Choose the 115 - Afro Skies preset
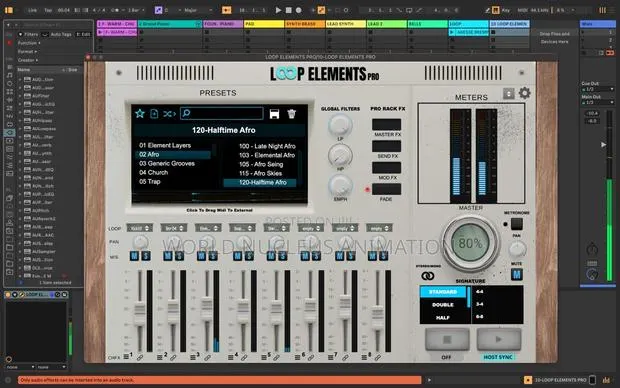Screen dimensions: 620x388 point(261,174)
